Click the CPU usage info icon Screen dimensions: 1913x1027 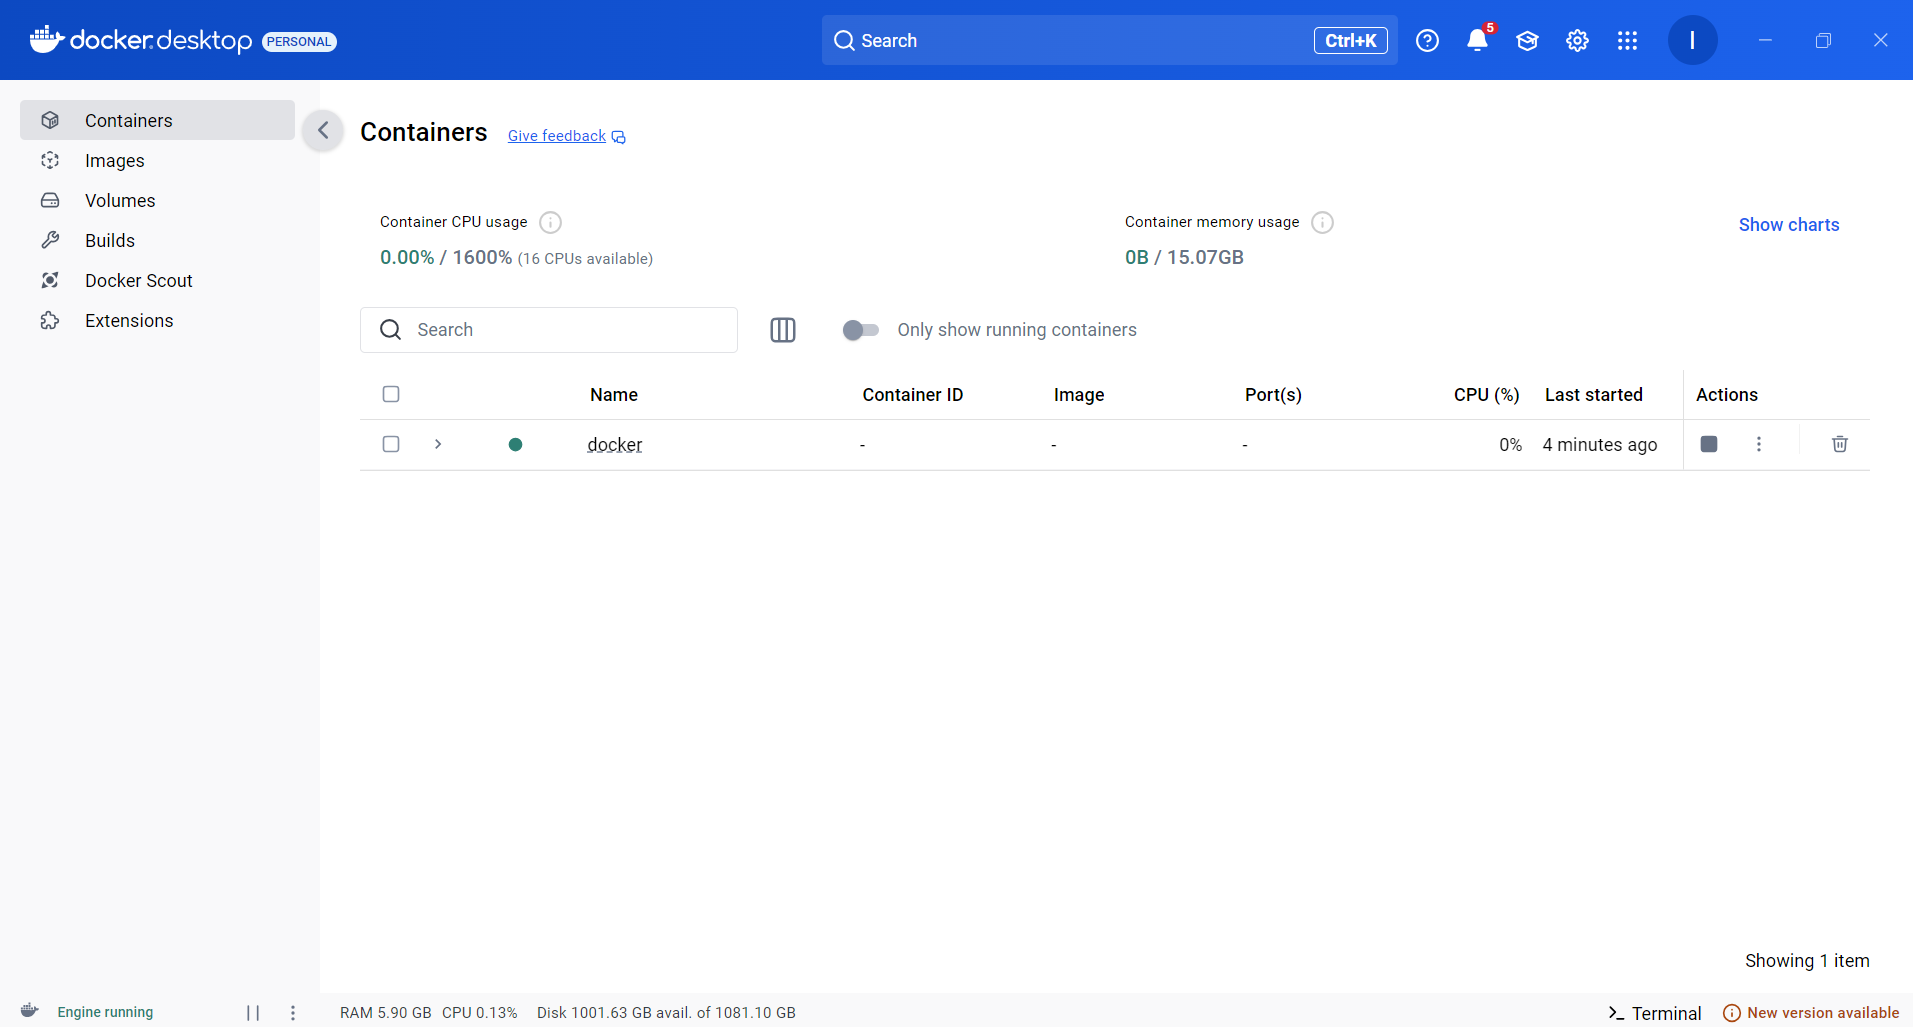click(550, 222)
